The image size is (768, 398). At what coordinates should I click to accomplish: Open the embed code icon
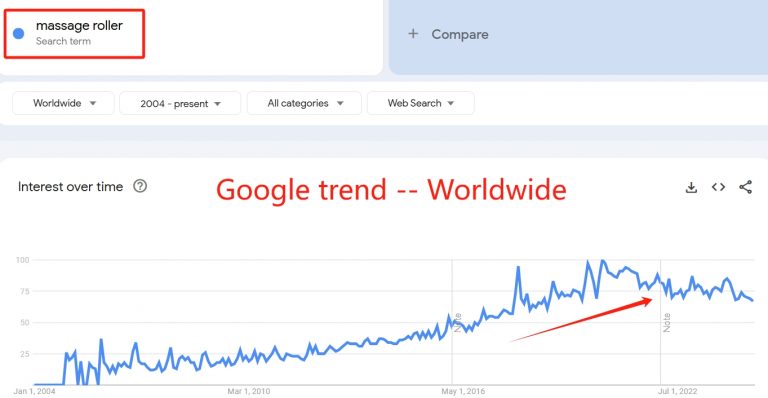[x=718, y=187]
